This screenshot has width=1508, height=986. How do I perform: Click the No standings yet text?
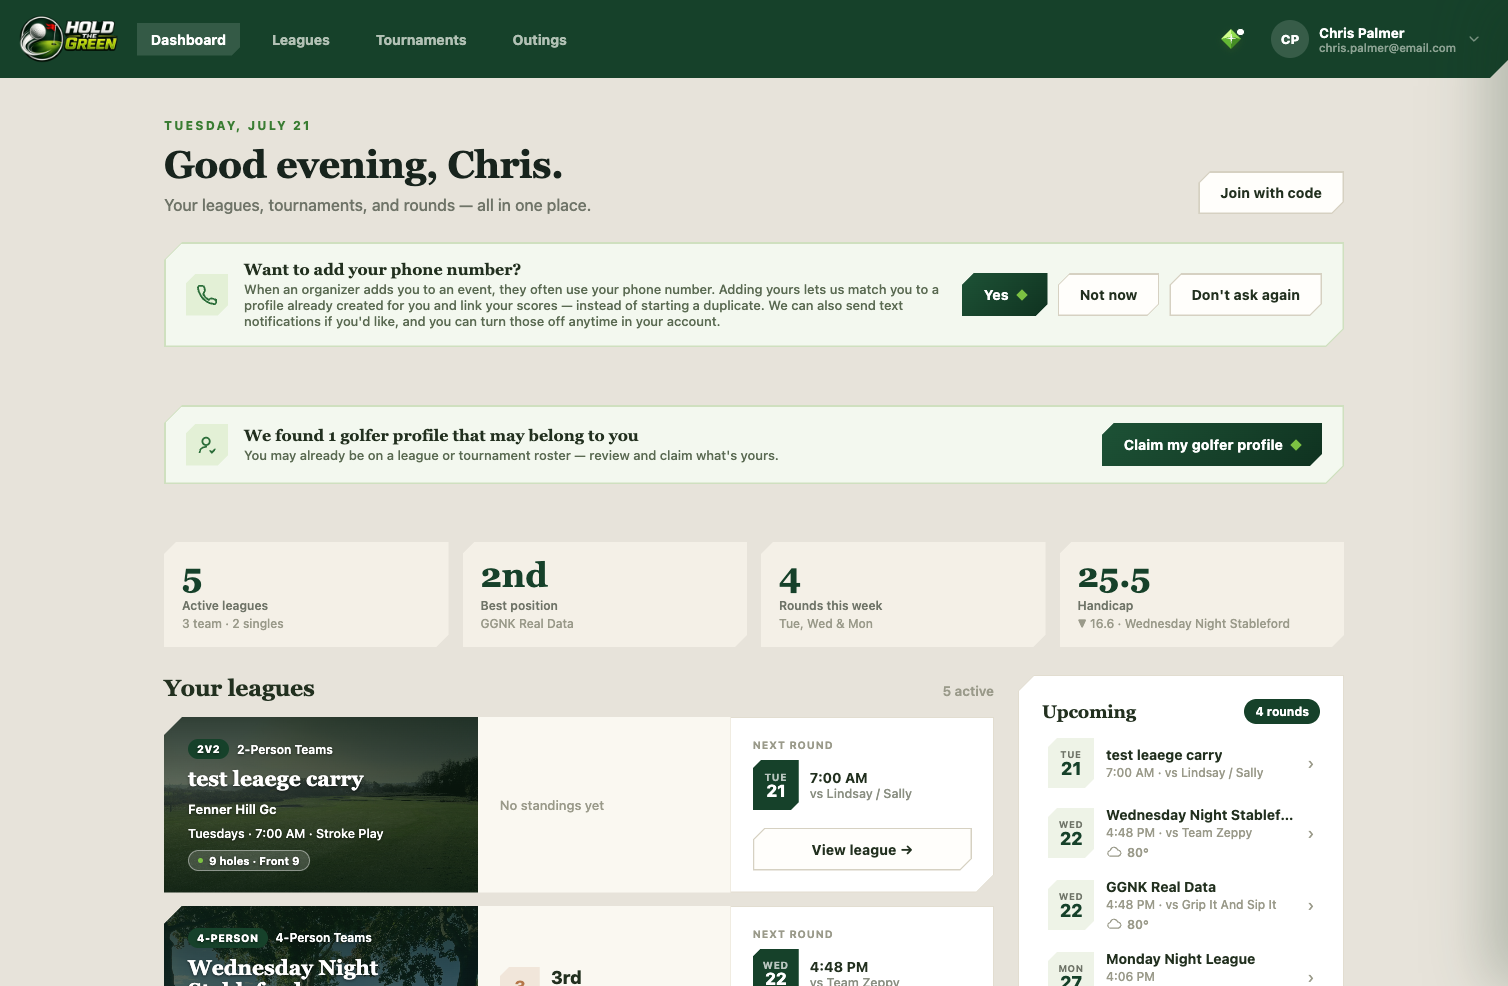(x=552, y=806)
